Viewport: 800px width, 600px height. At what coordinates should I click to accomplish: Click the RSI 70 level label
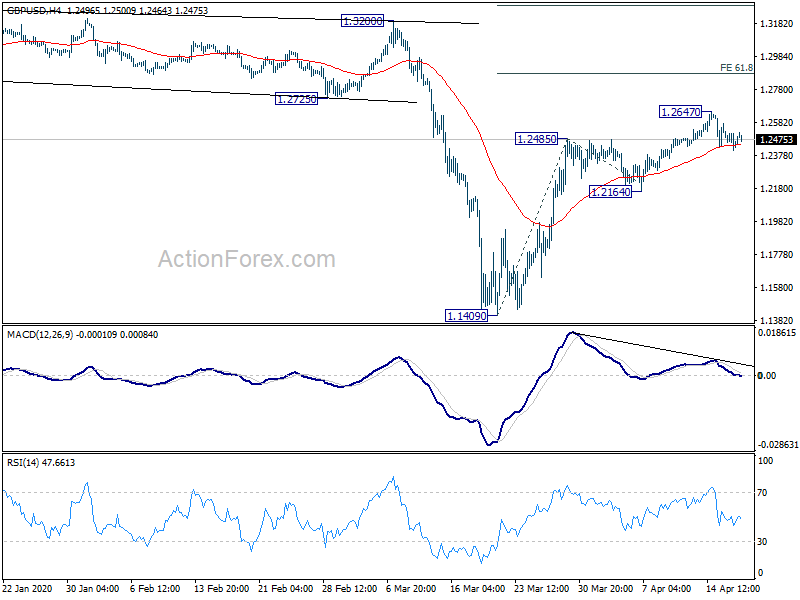tap(762, 493)
